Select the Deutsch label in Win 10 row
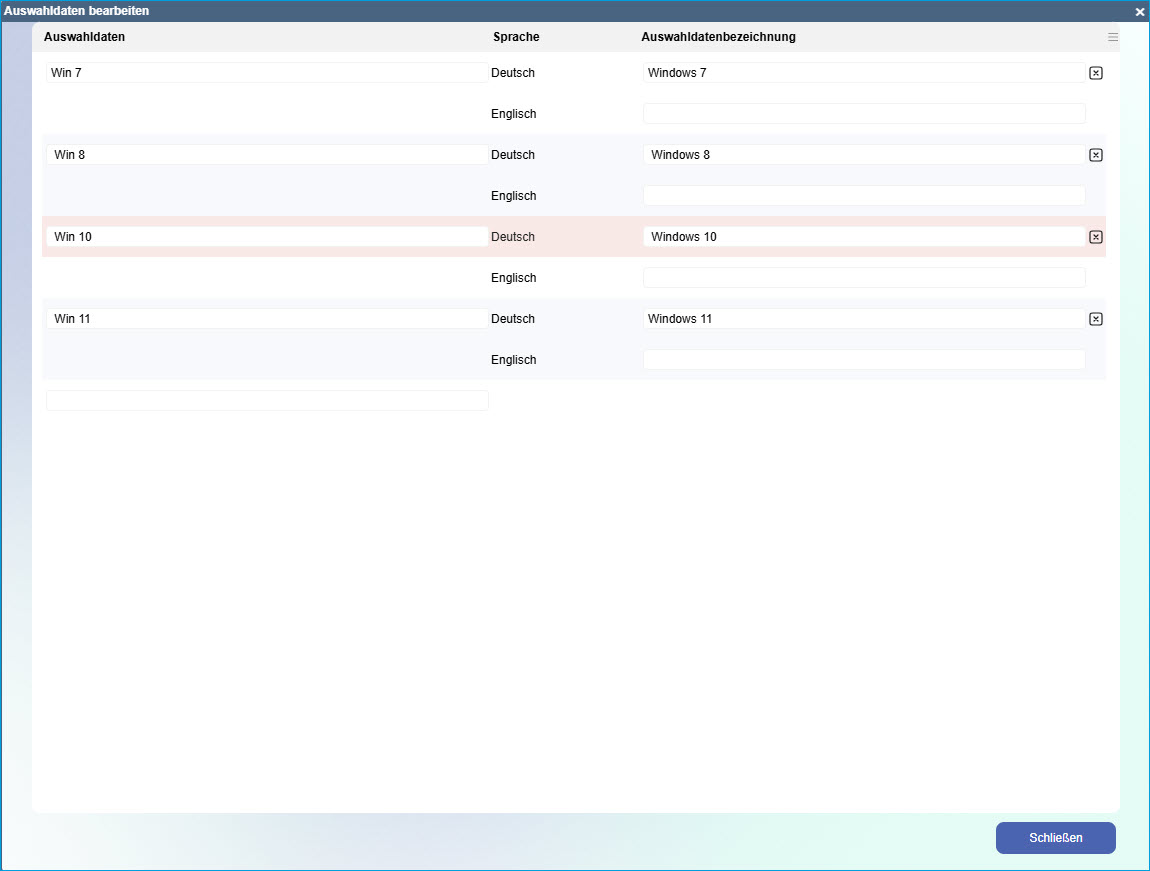 click(513, 237)
